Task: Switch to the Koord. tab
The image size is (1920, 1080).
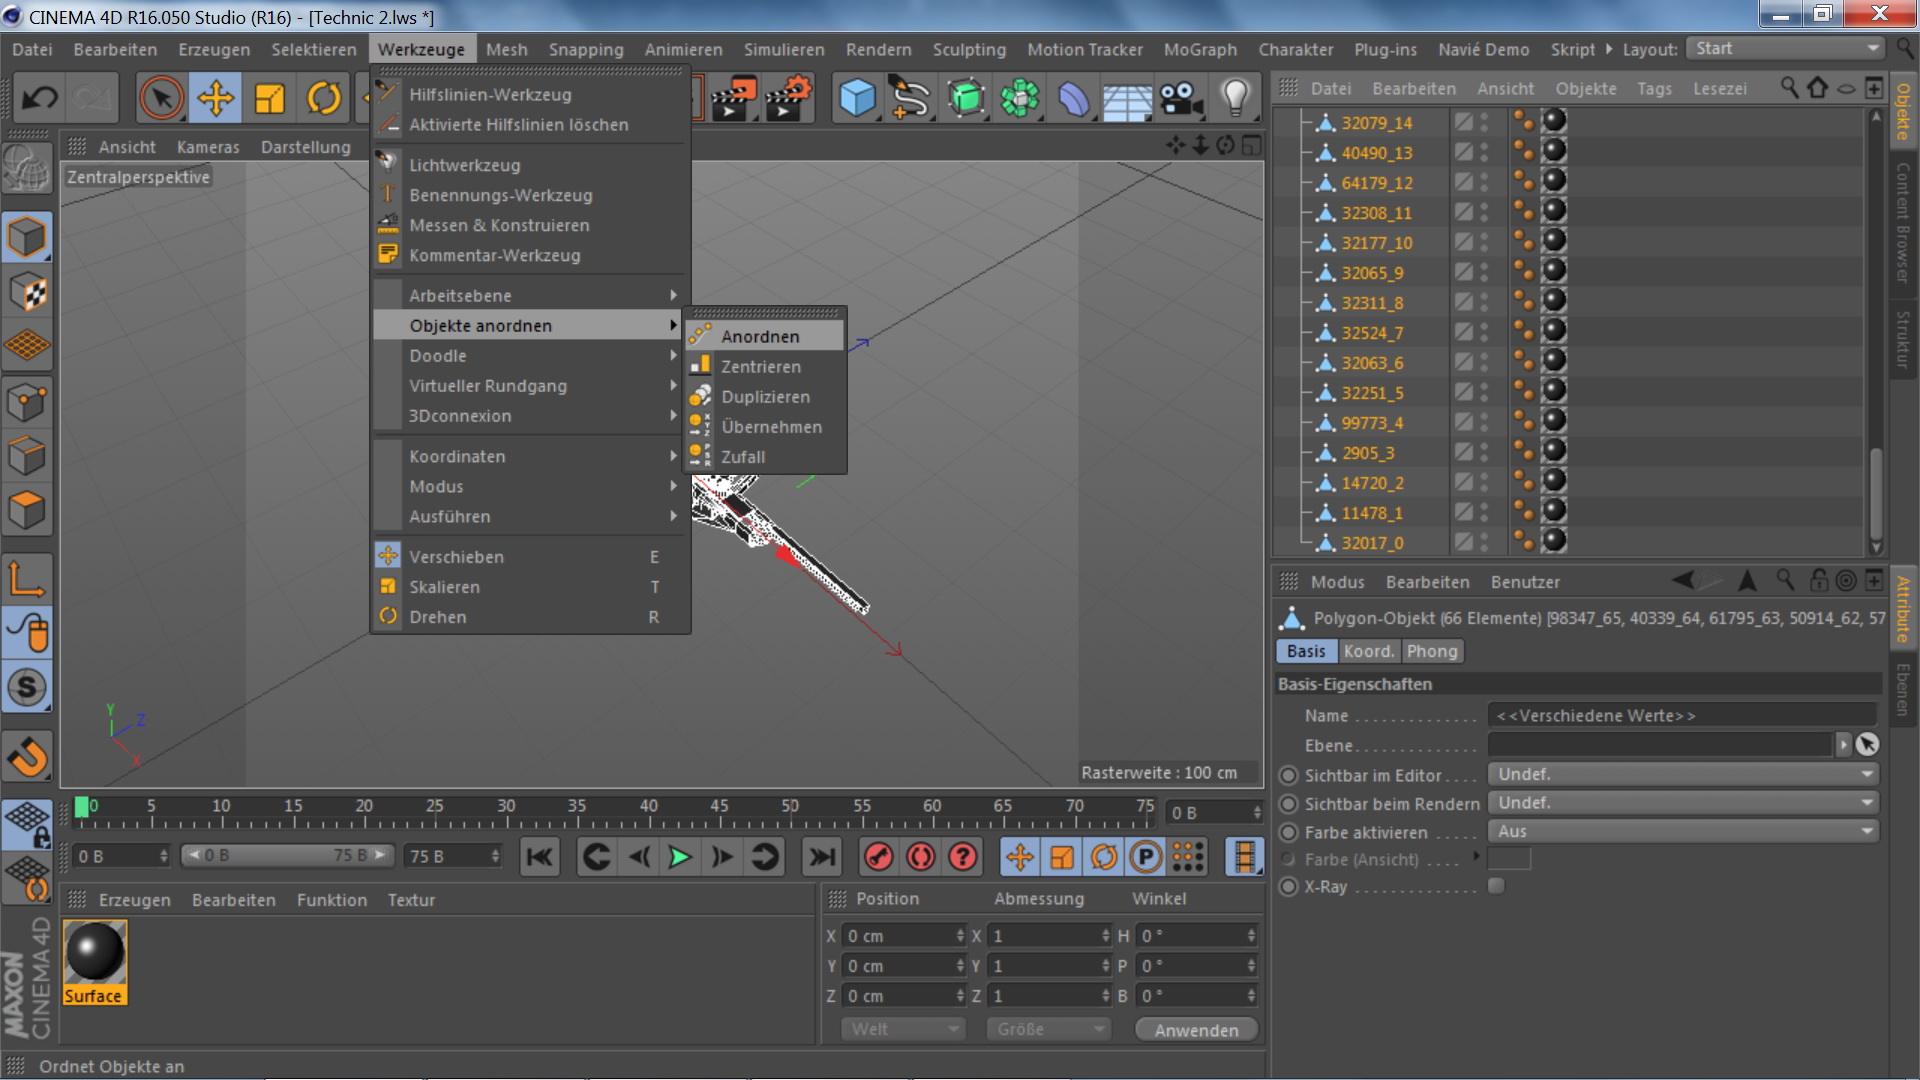Action: point(1368,651)
